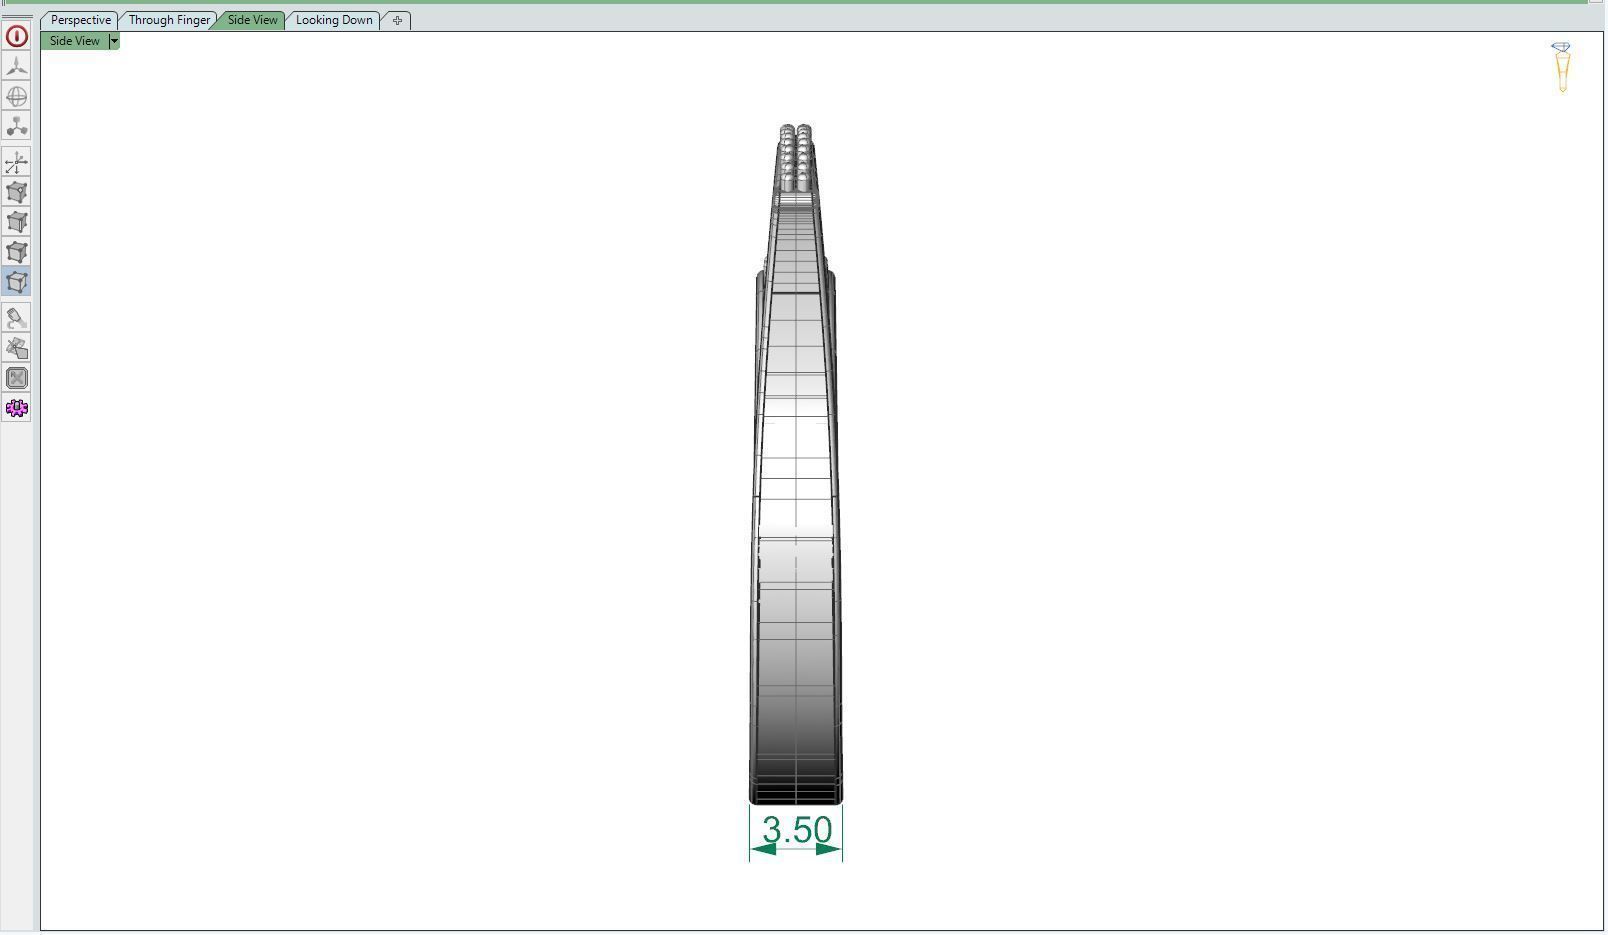Select the three-blade propeller icon

16,66
